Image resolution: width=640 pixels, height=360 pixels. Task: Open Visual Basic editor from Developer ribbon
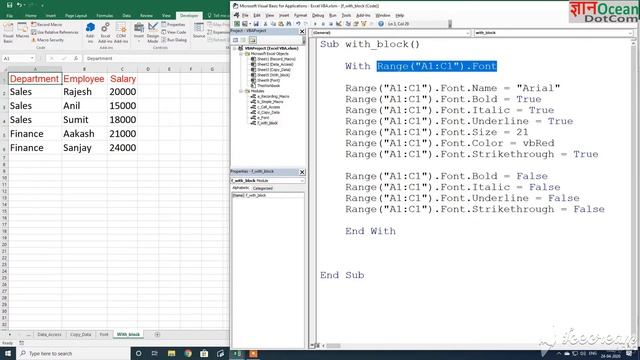pyautogui.click(x=8, y=32)
